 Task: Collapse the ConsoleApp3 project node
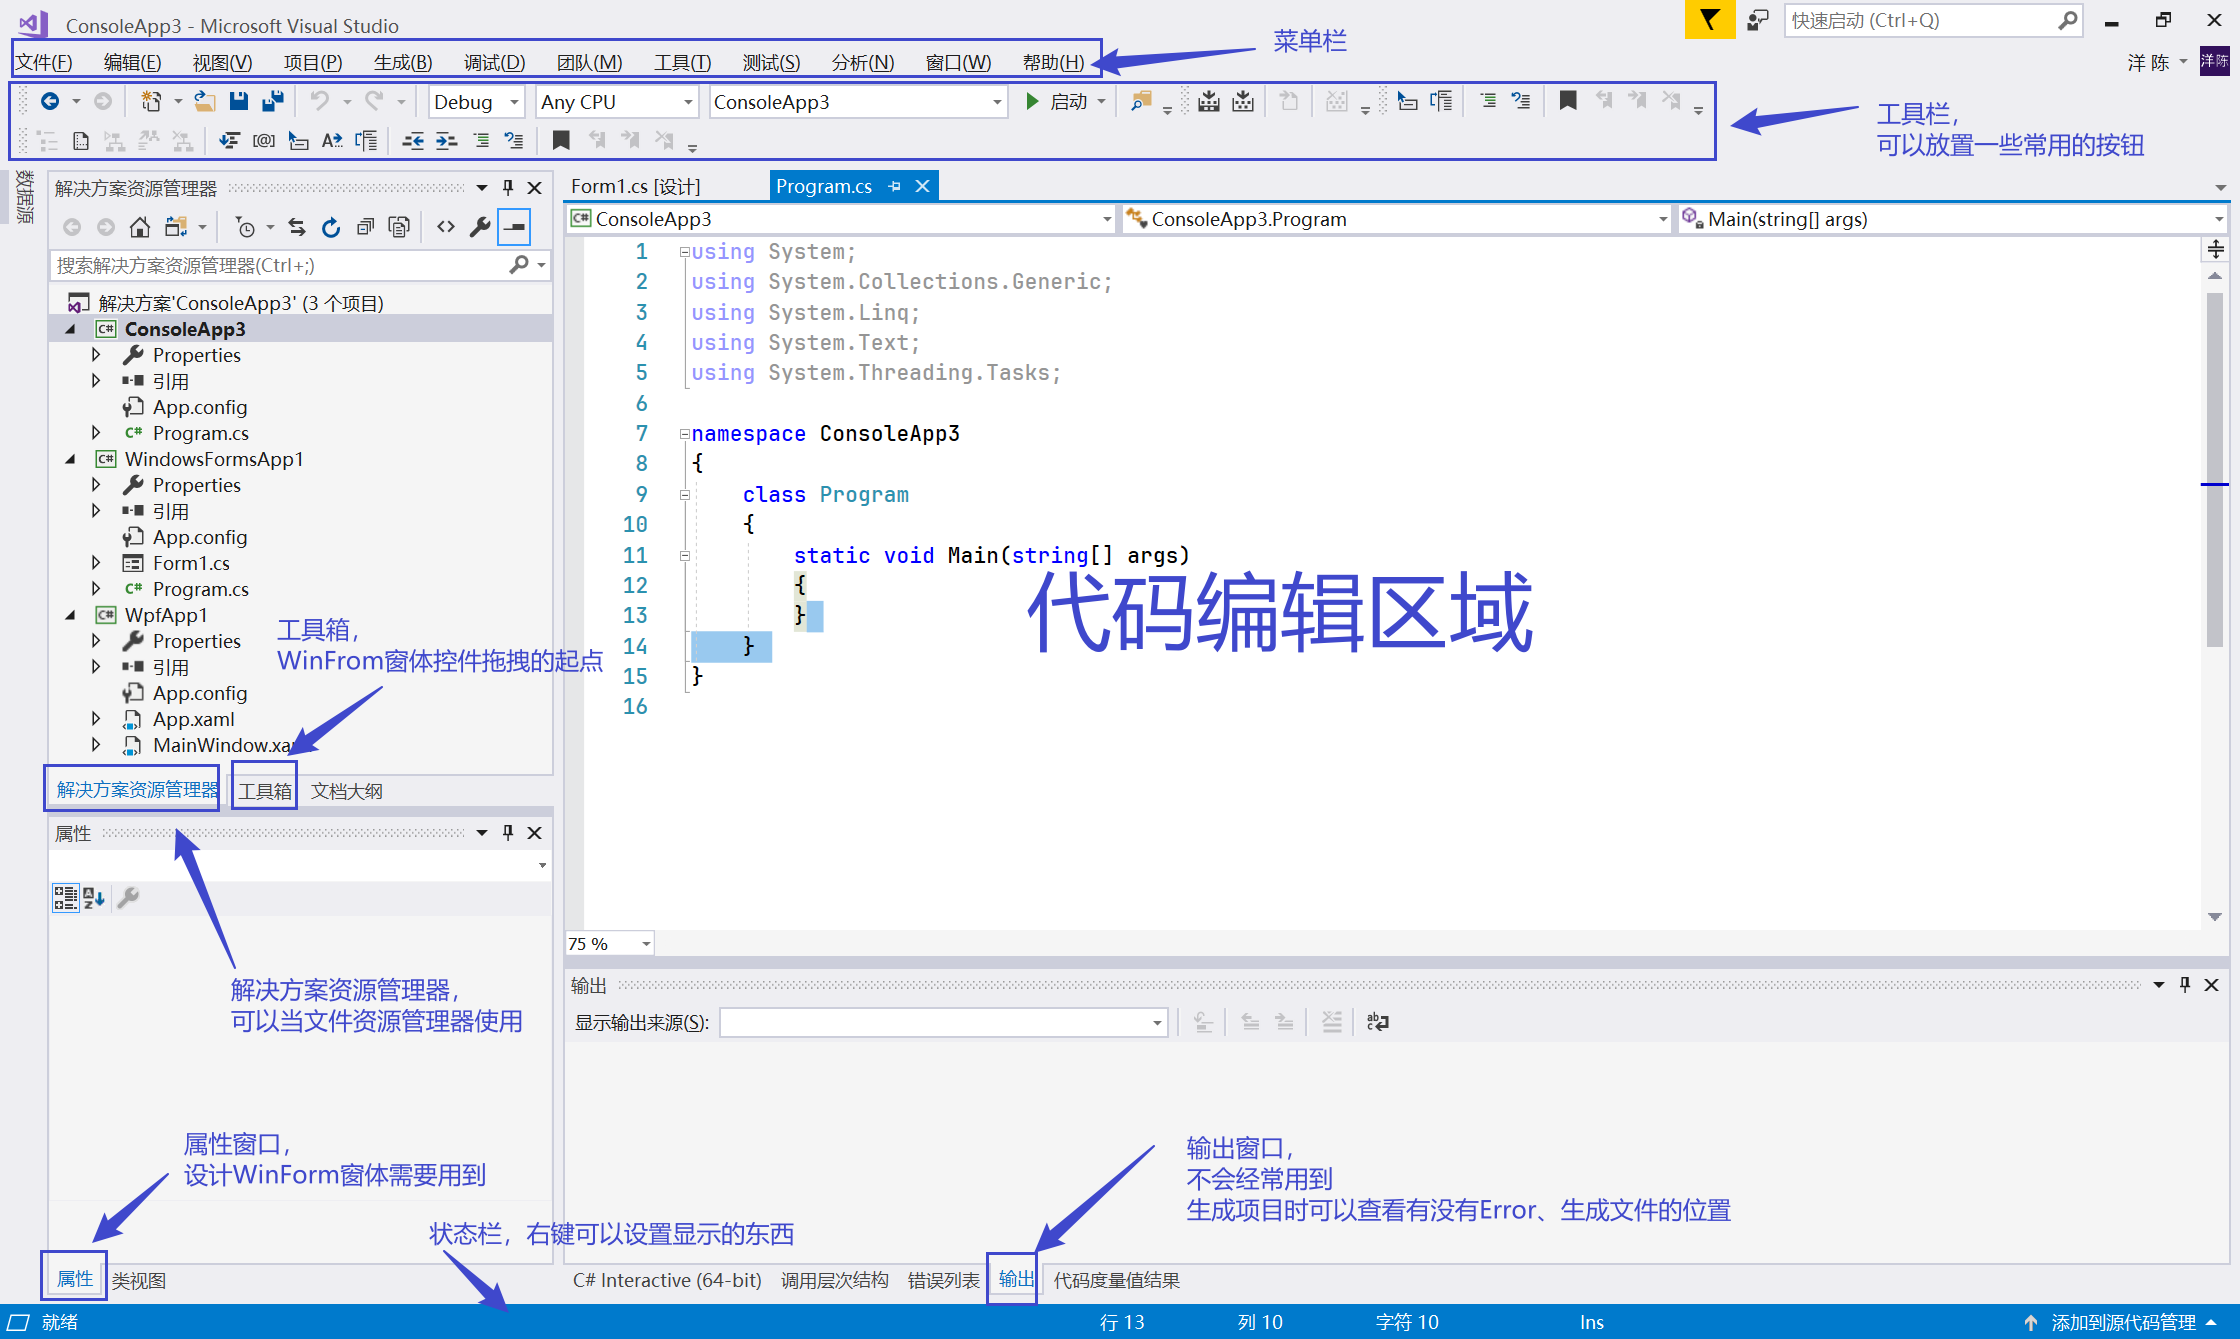coord(70,328)
